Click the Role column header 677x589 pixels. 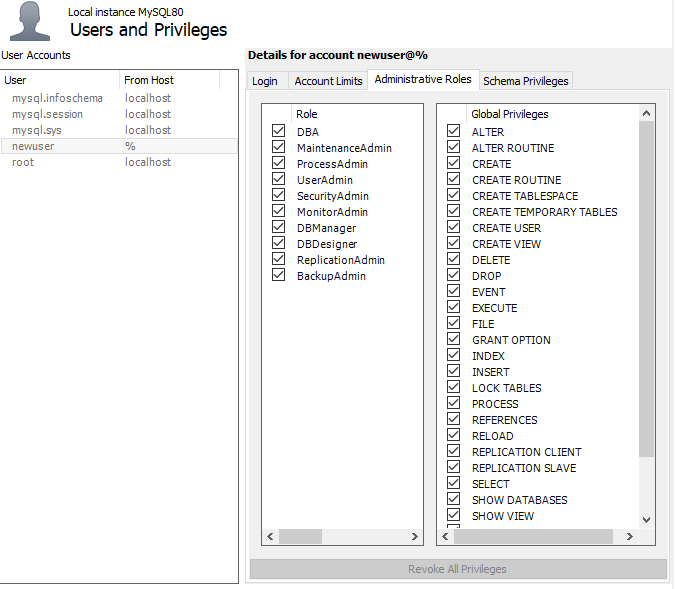(357, 114)
